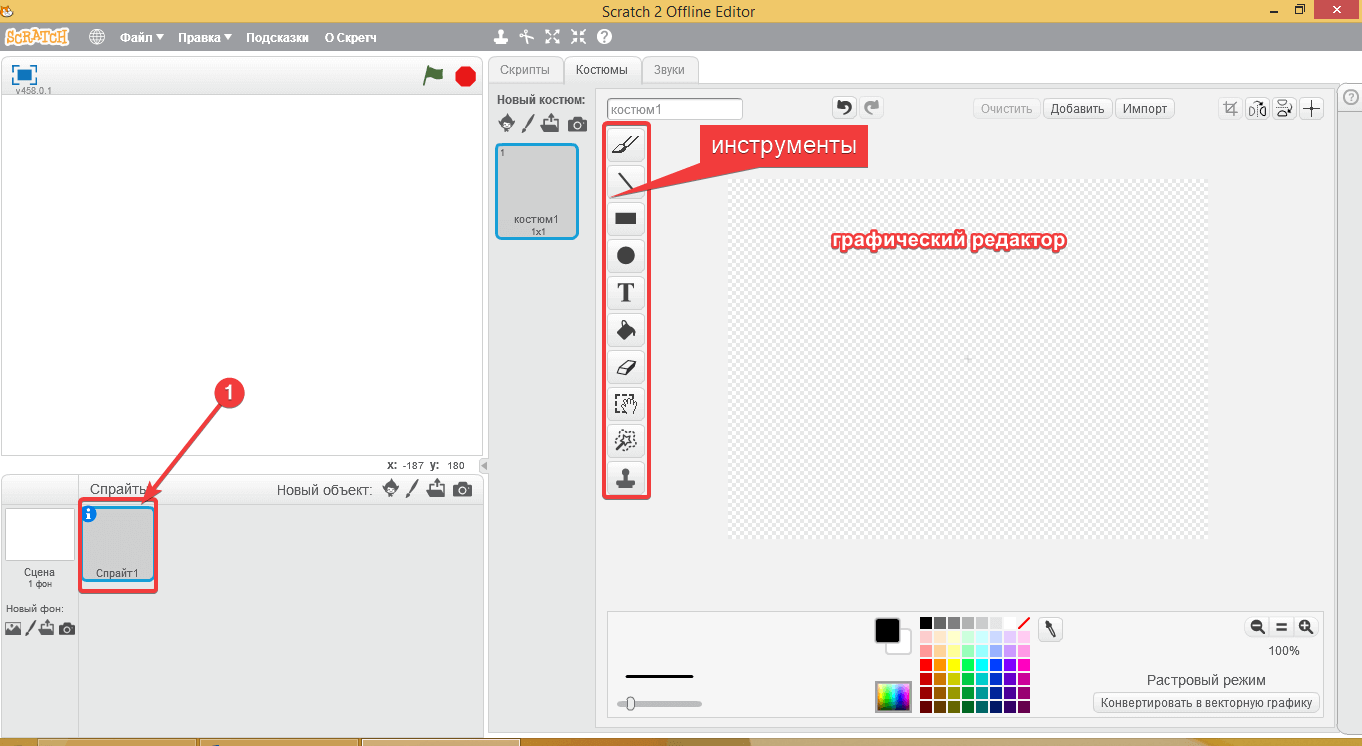Select the Rectangle tool

pos(626,218)
